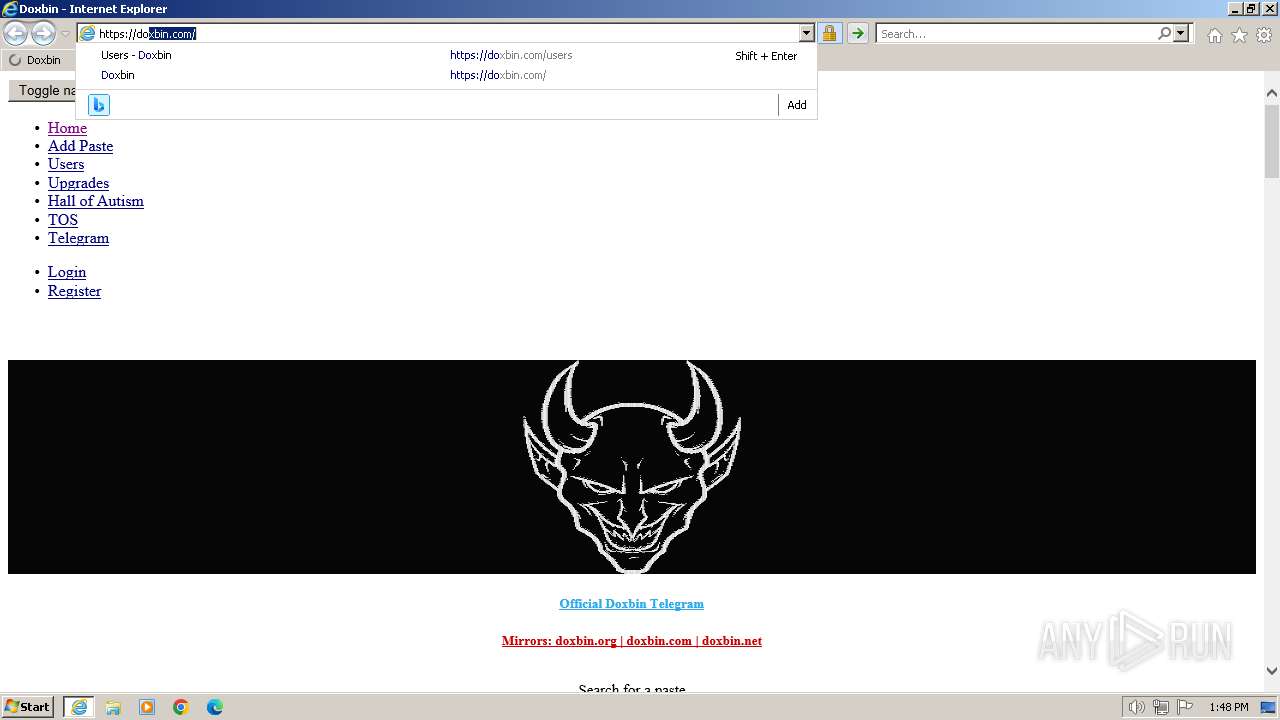Click the network tray icon
This screenshot has width=1280, height=720.
[1161, 707]
